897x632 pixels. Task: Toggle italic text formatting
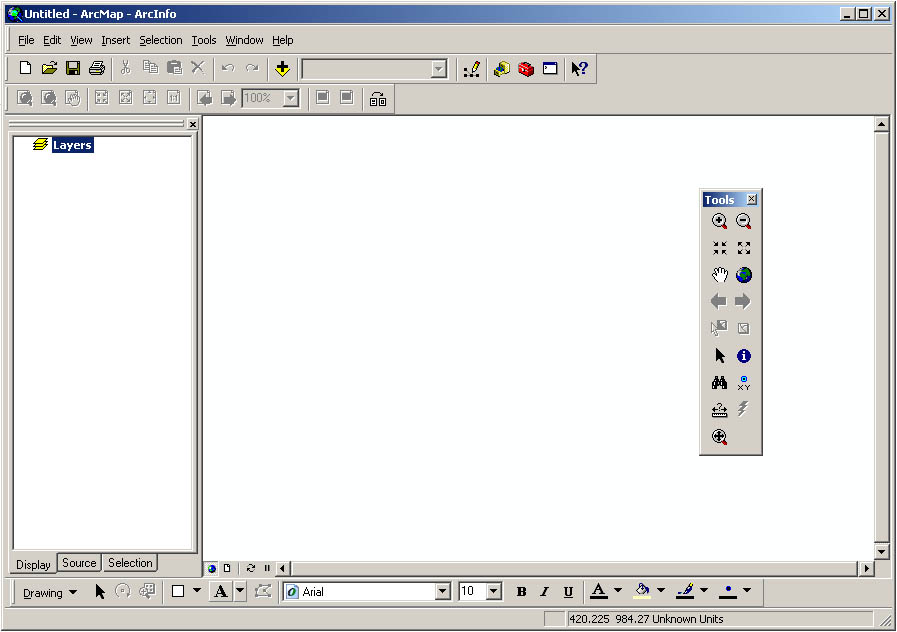544,591
